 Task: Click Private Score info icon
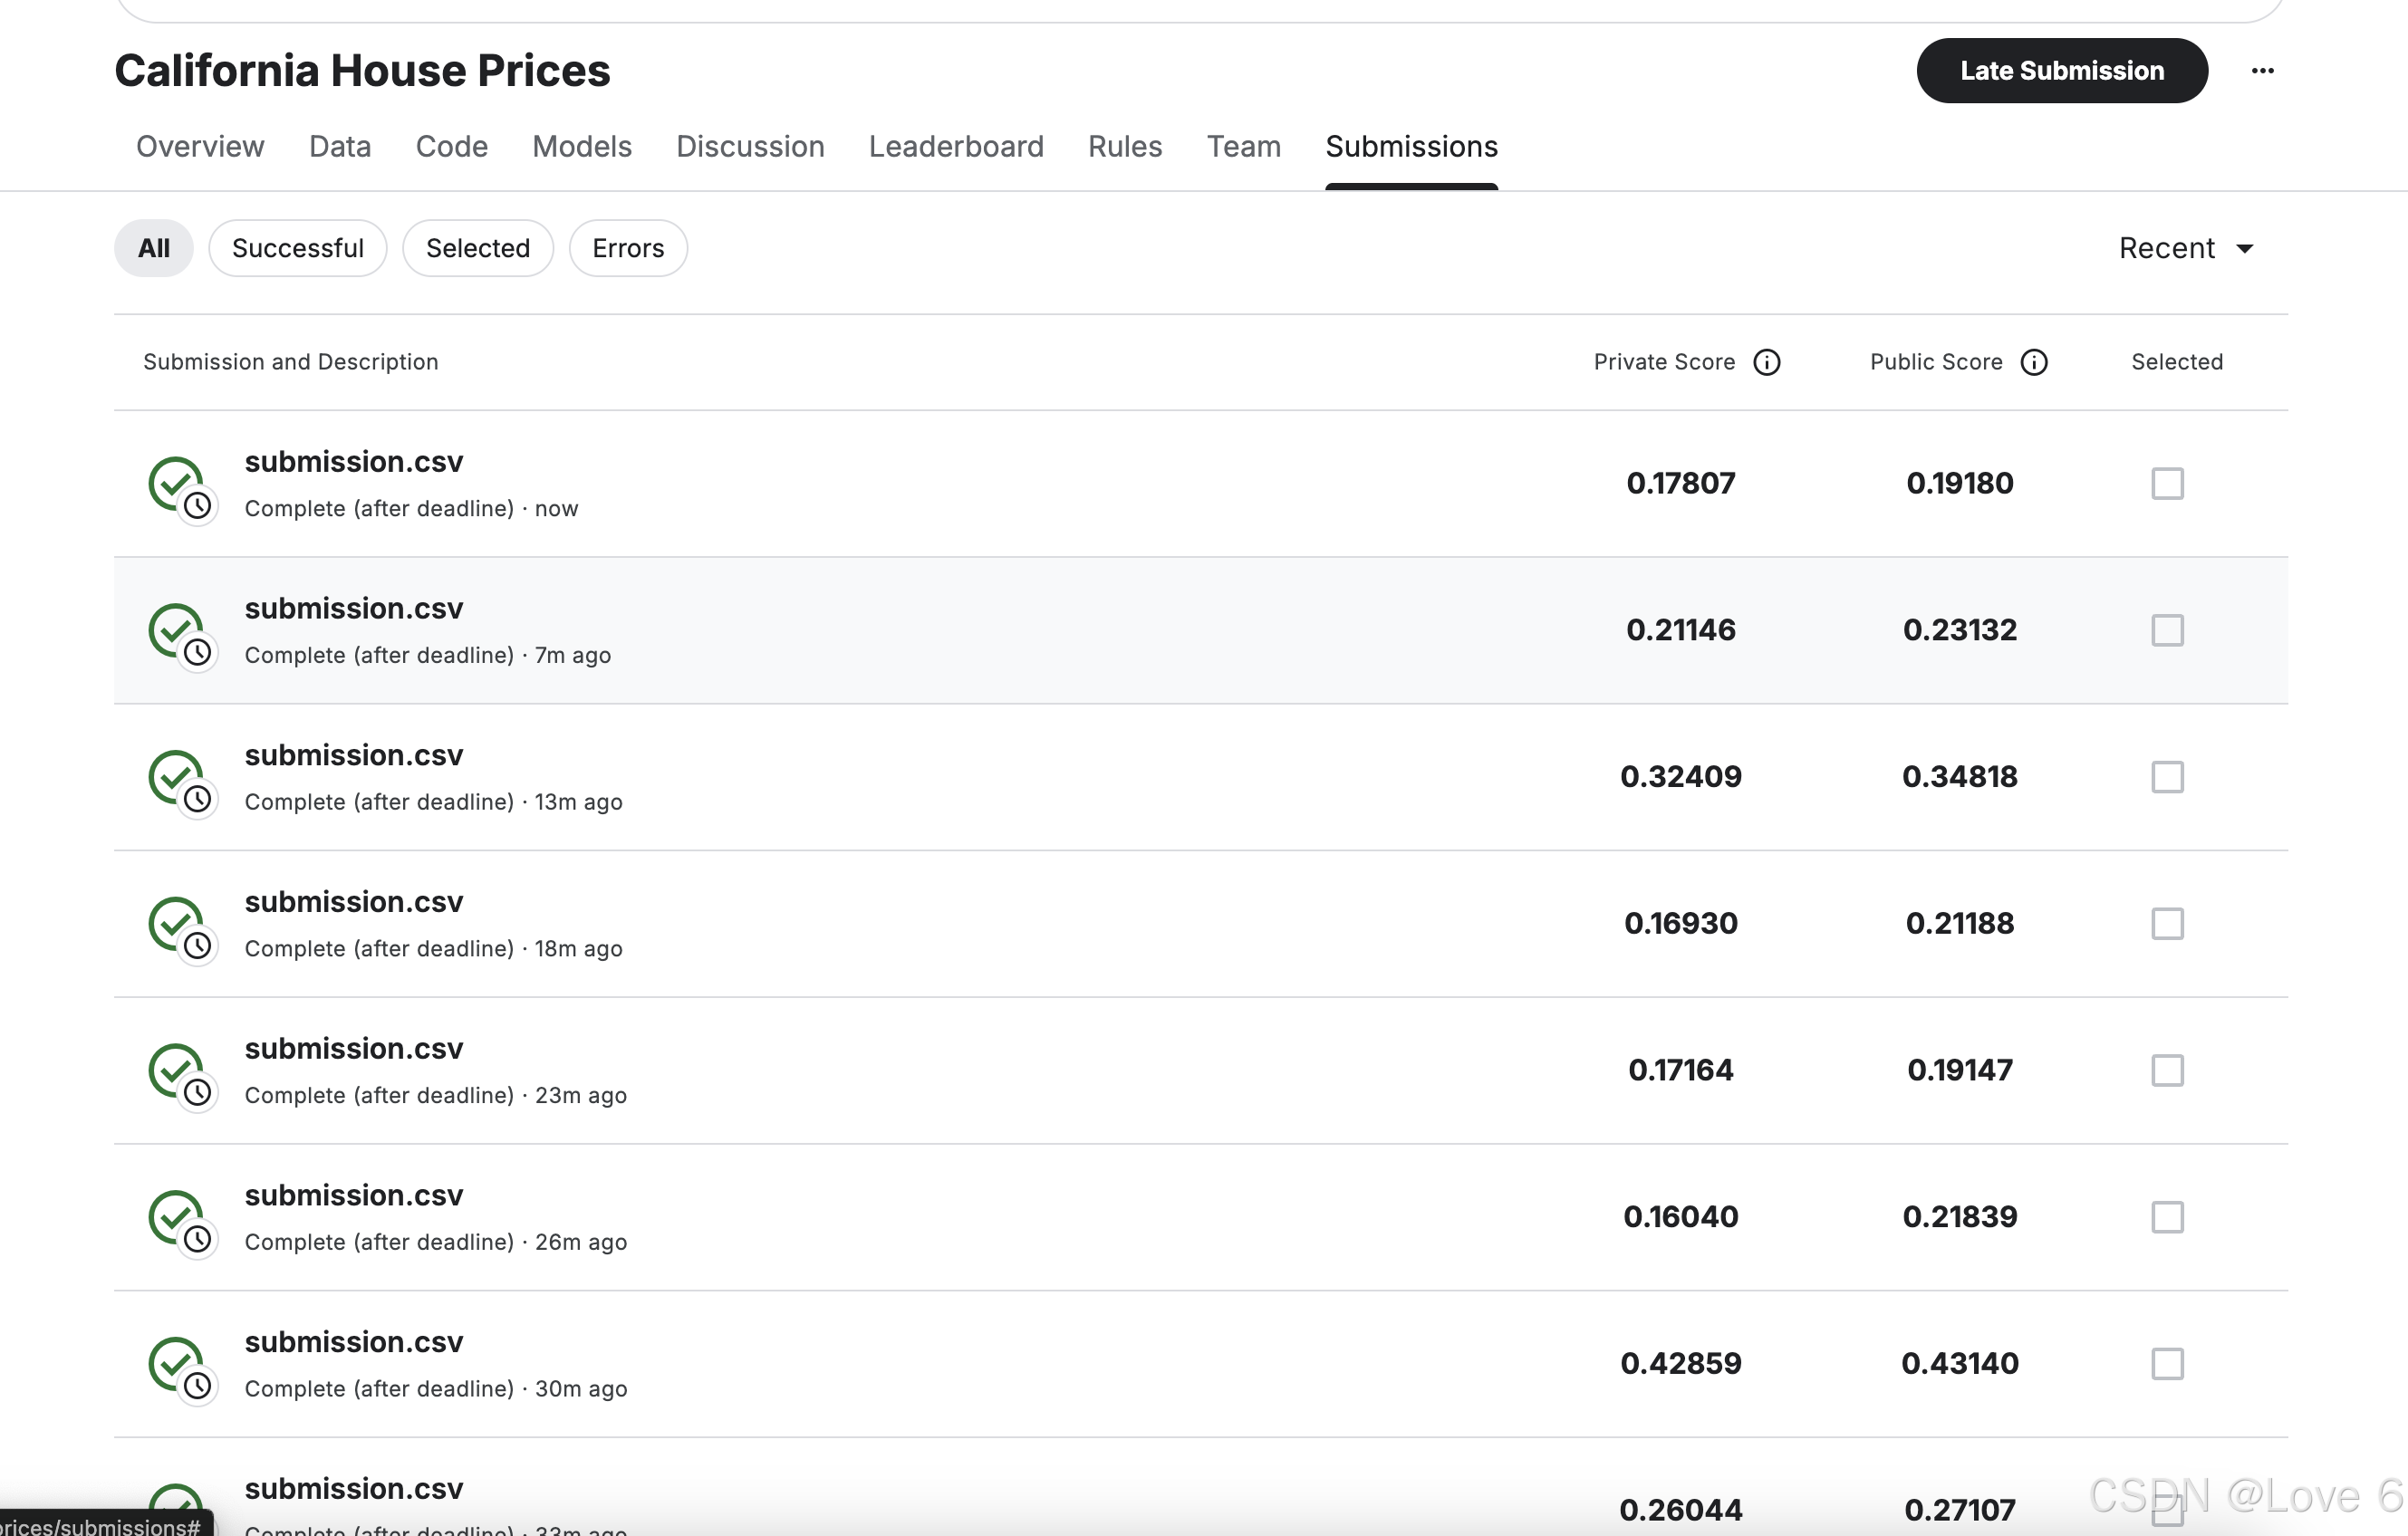pyautogui.click(x=1767, y=362)
